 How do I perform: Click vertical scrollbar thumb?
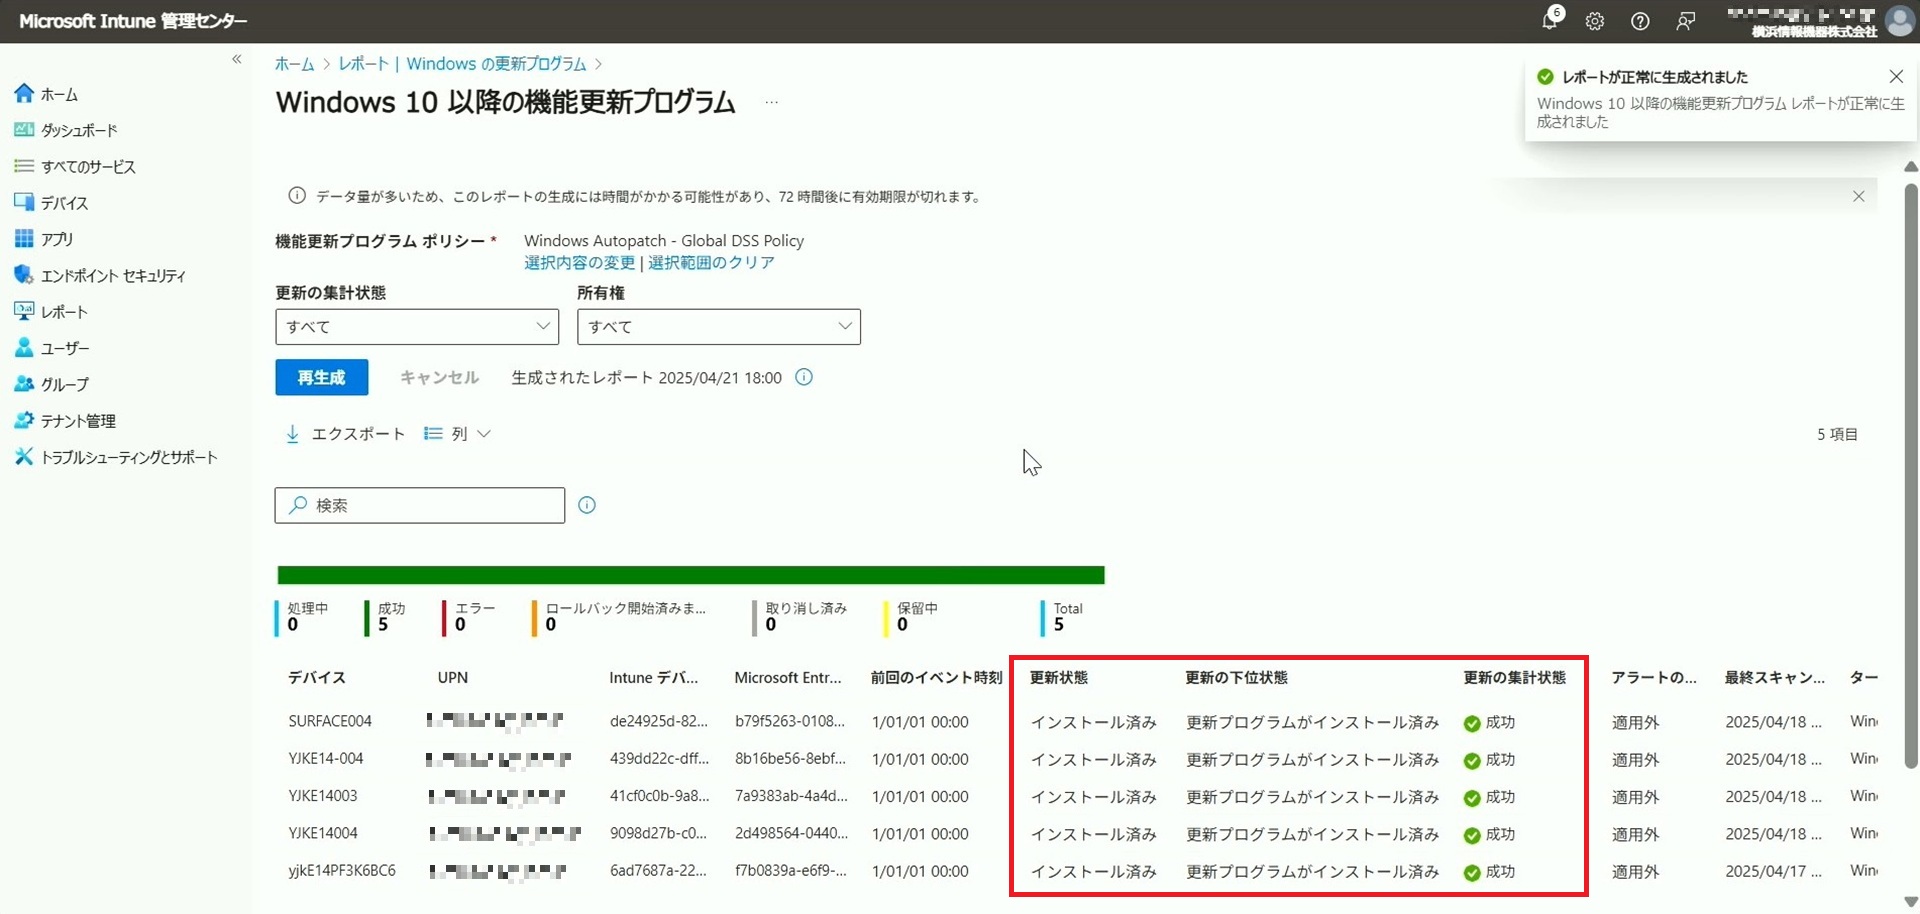point(1911,475)
